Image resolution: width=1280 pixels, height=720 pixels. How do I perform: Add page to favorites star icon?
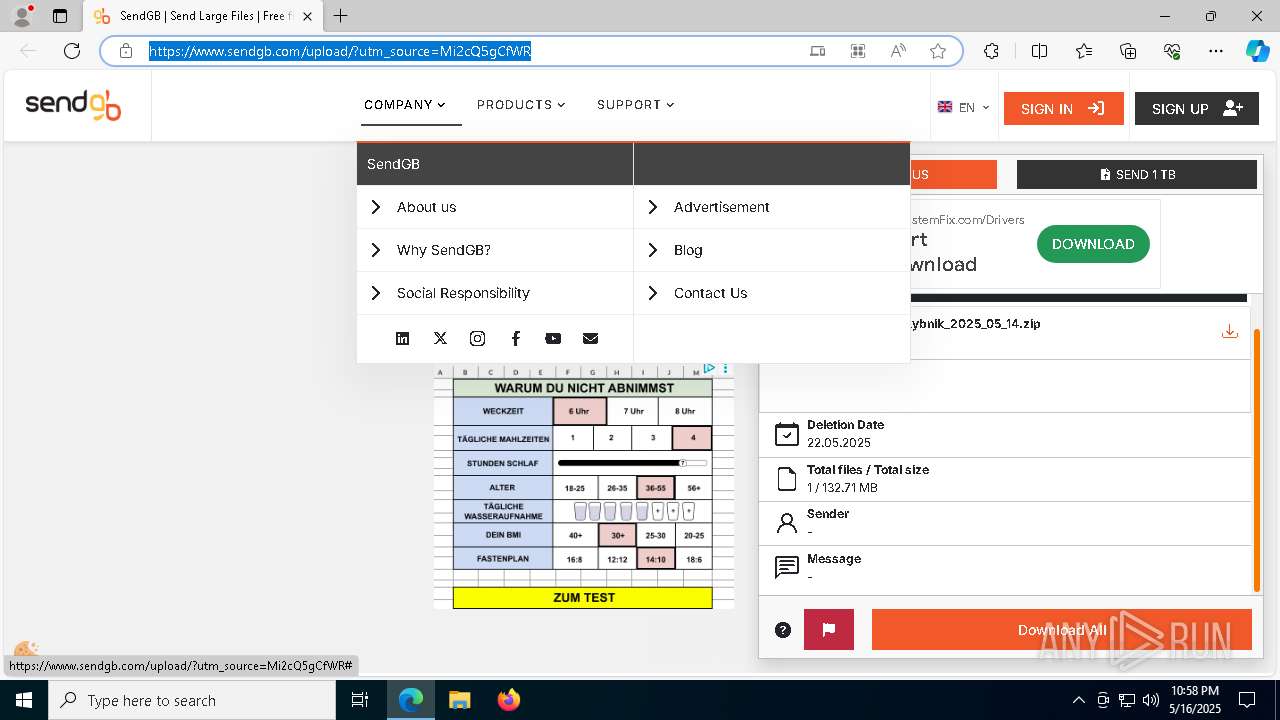(x=938, y=51)
